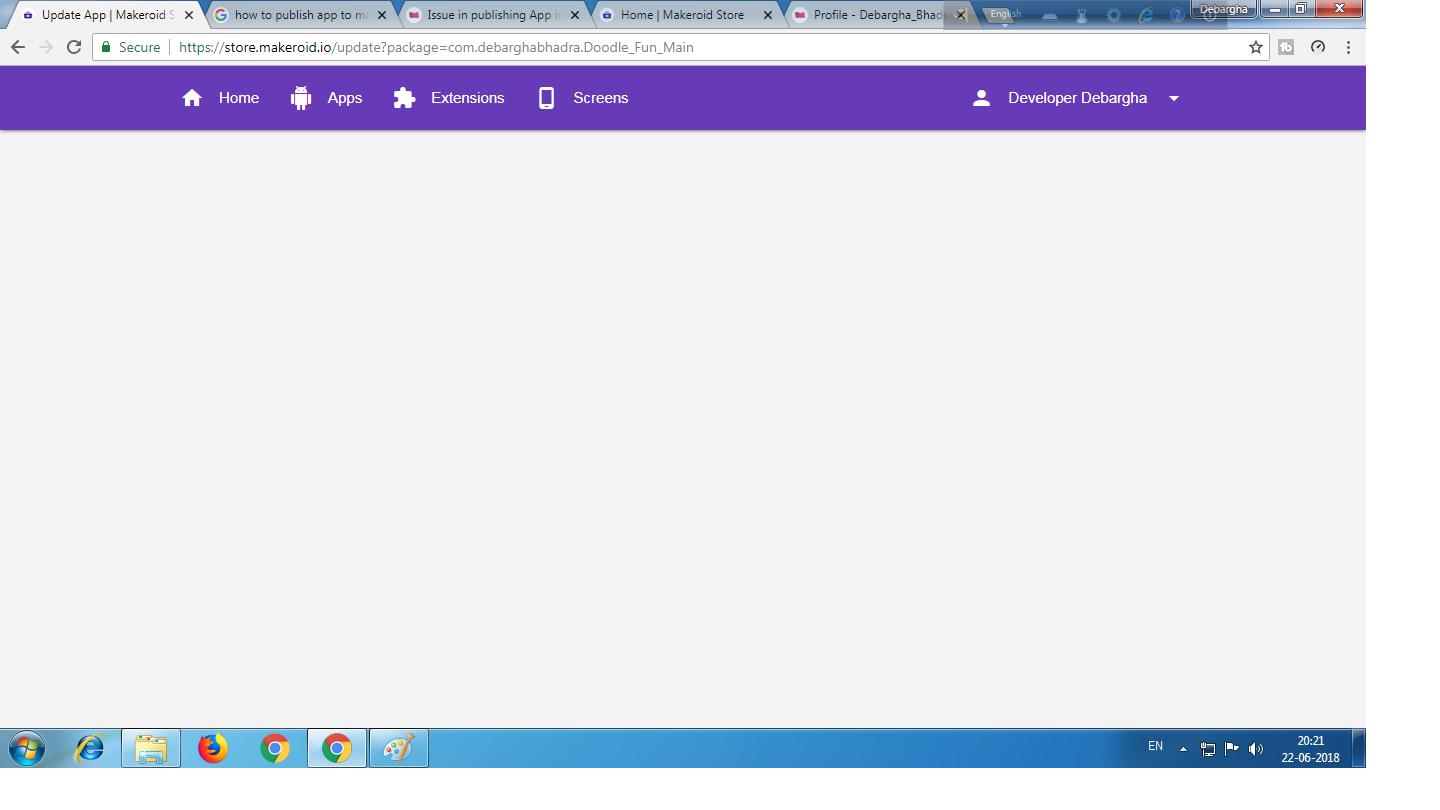Switch to the 'Home | Makeroid Store' tab
Image resolution: width=1440 pixels, height=810 pixels.
click(682, 15)
